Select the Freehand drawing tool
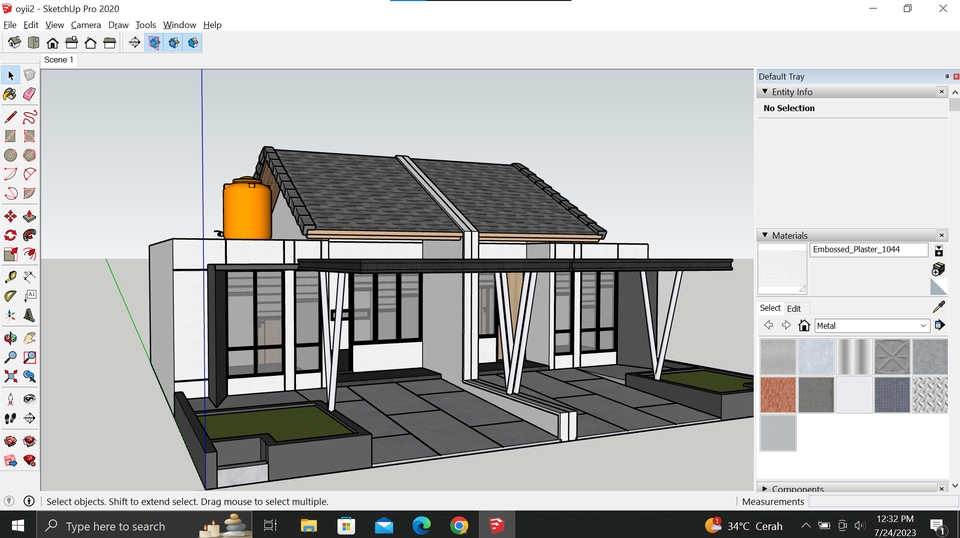Image resolution: width=960 pixels, height=538 pixels. coord(29,117)
